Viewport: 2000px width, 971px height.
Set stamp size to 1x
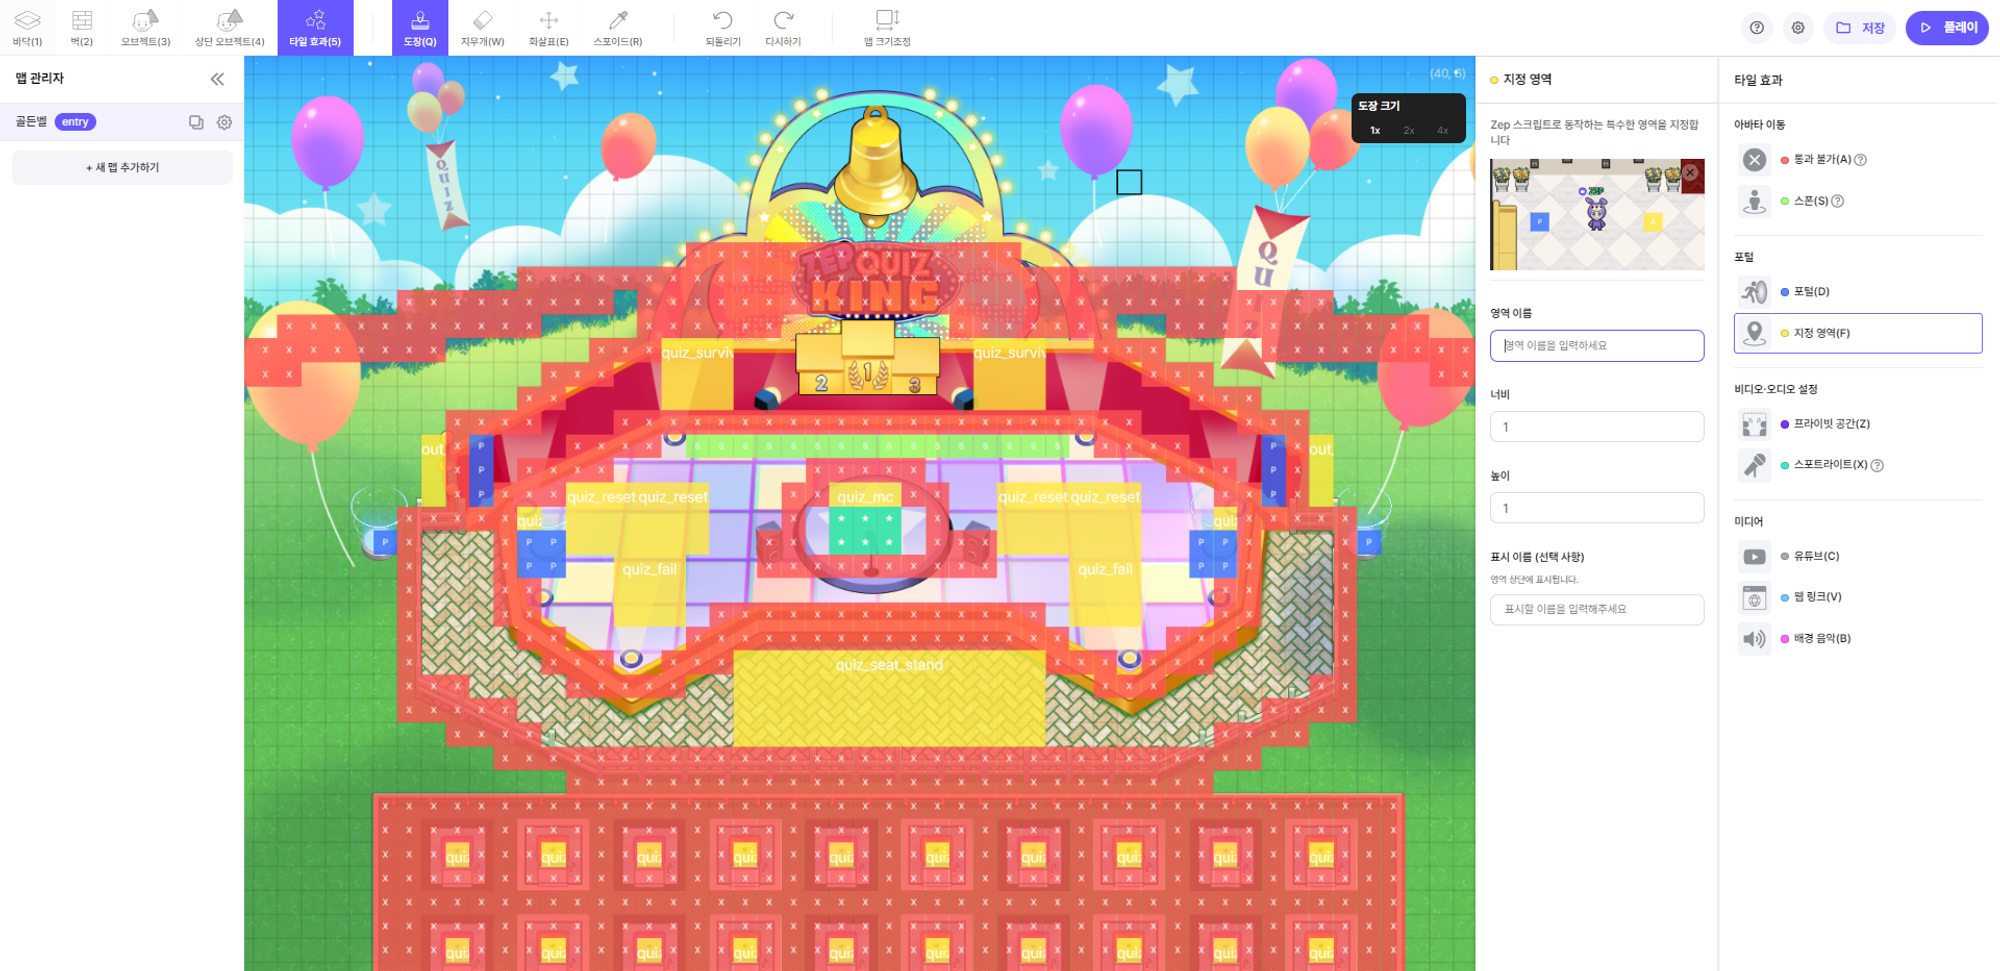coord(1375,131)
